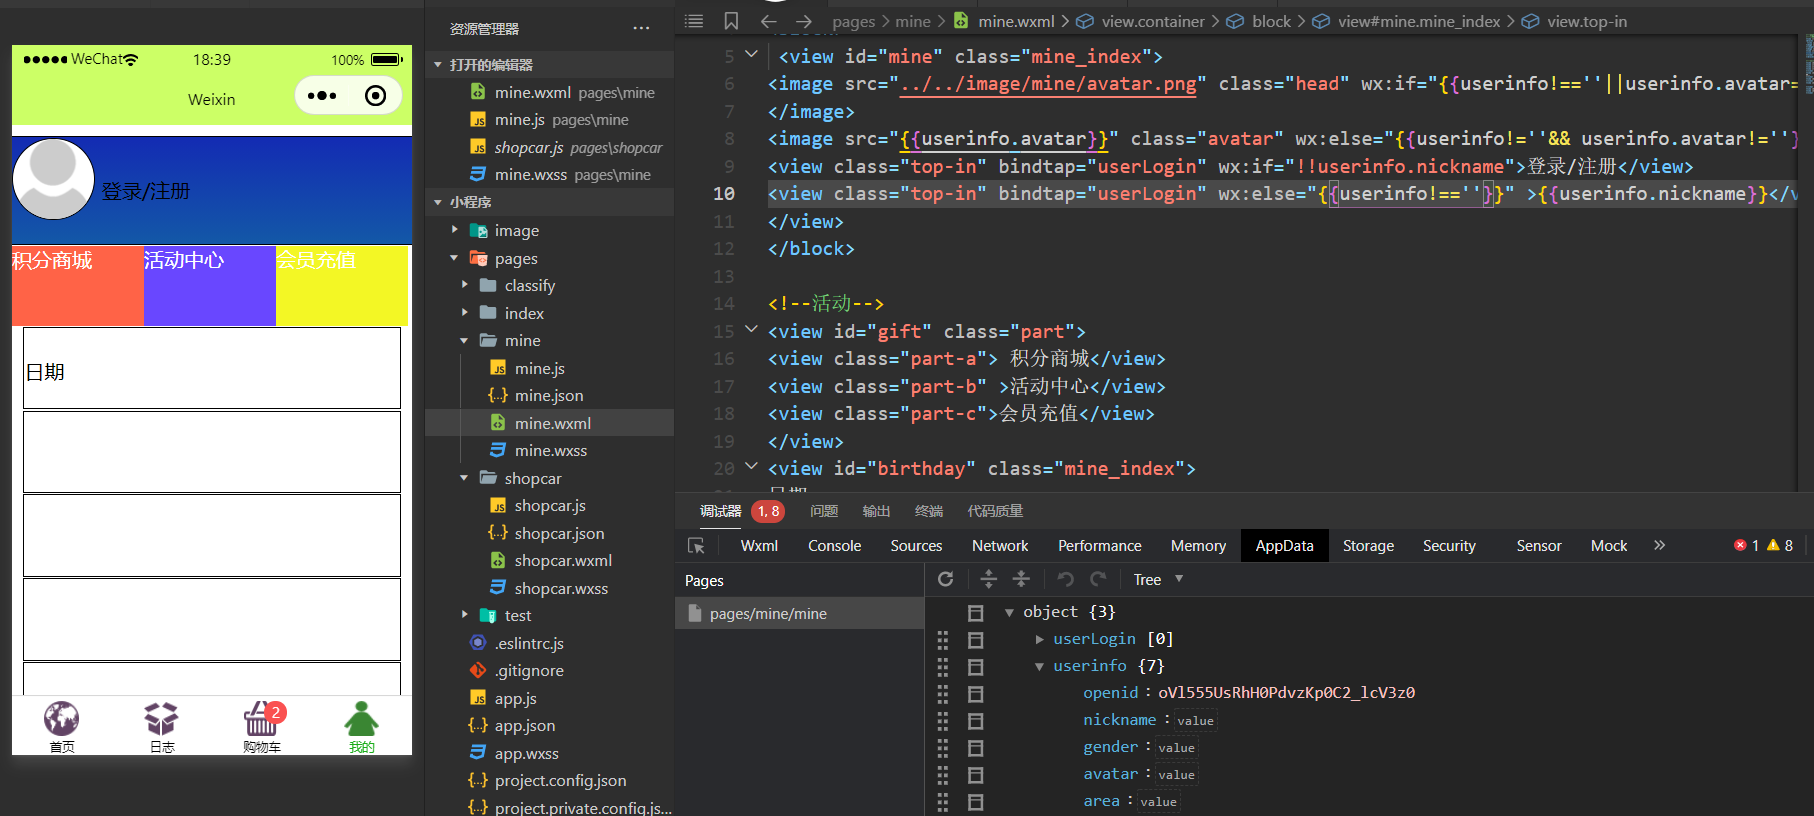
Task: Tap the 日志 tab bar icon
Action: [x=161, y=719]
